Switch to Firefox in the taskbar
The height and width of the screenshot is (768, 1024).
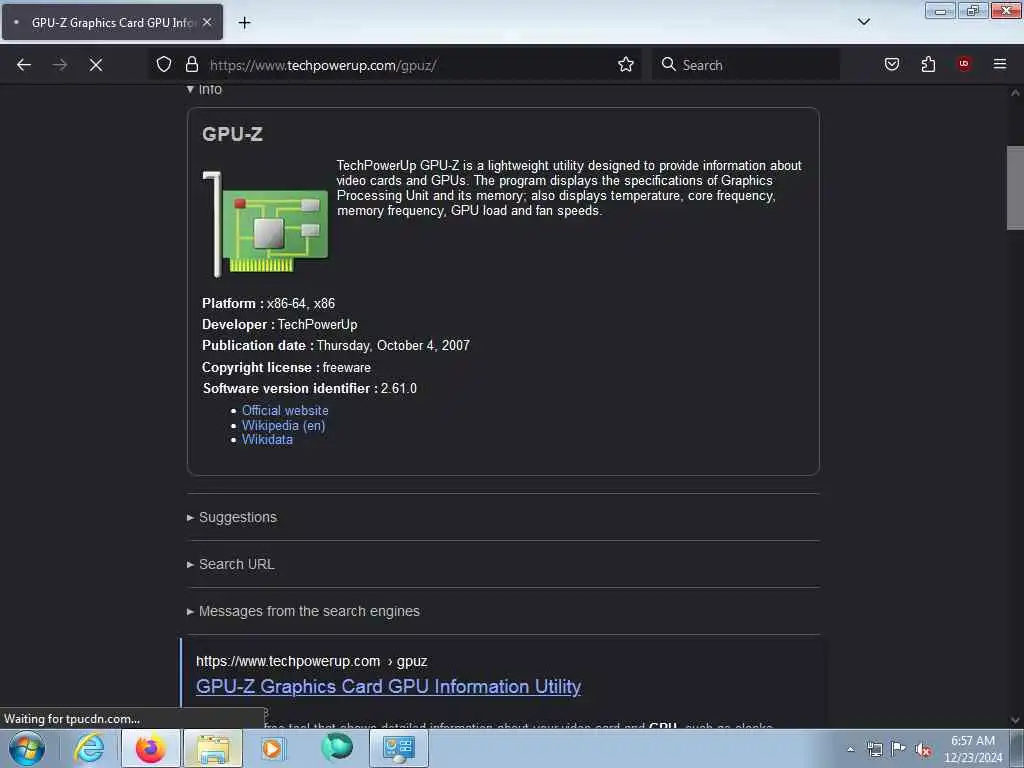150,748
